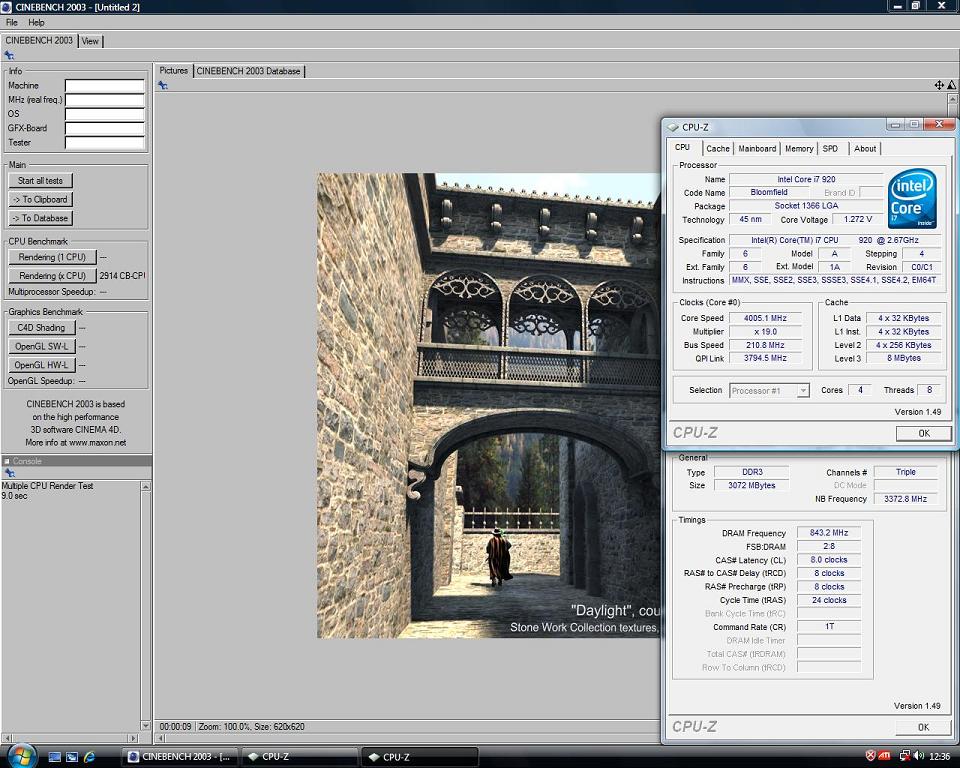
Task: Switch to the View tab in CINEBENCH
Action: [90, 41]
